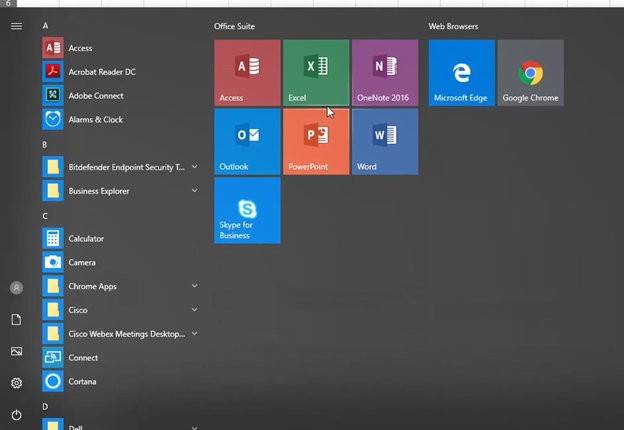Select the Office Suite group title
624x430 pixels.
pos(234,26)
